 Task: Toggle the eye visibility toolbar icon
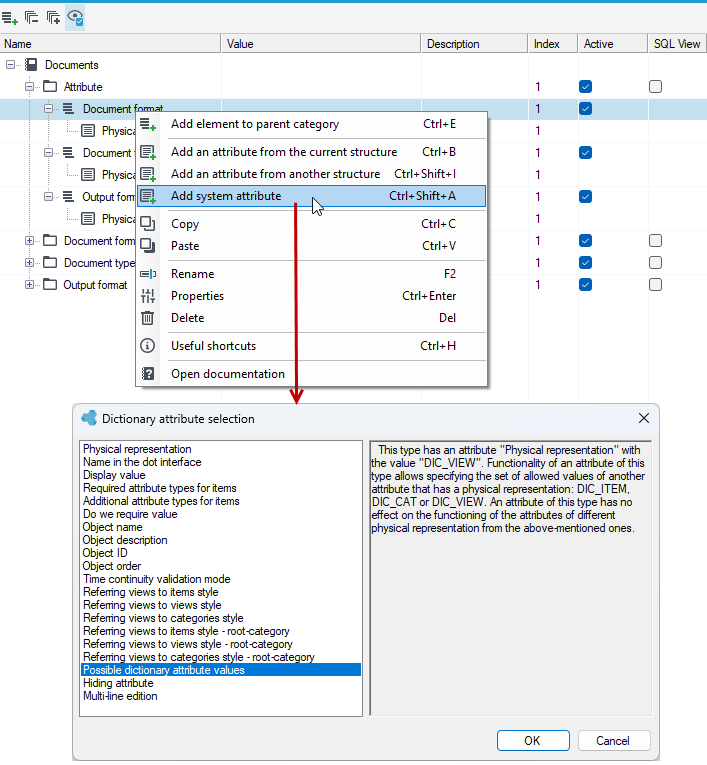point(75,18)
